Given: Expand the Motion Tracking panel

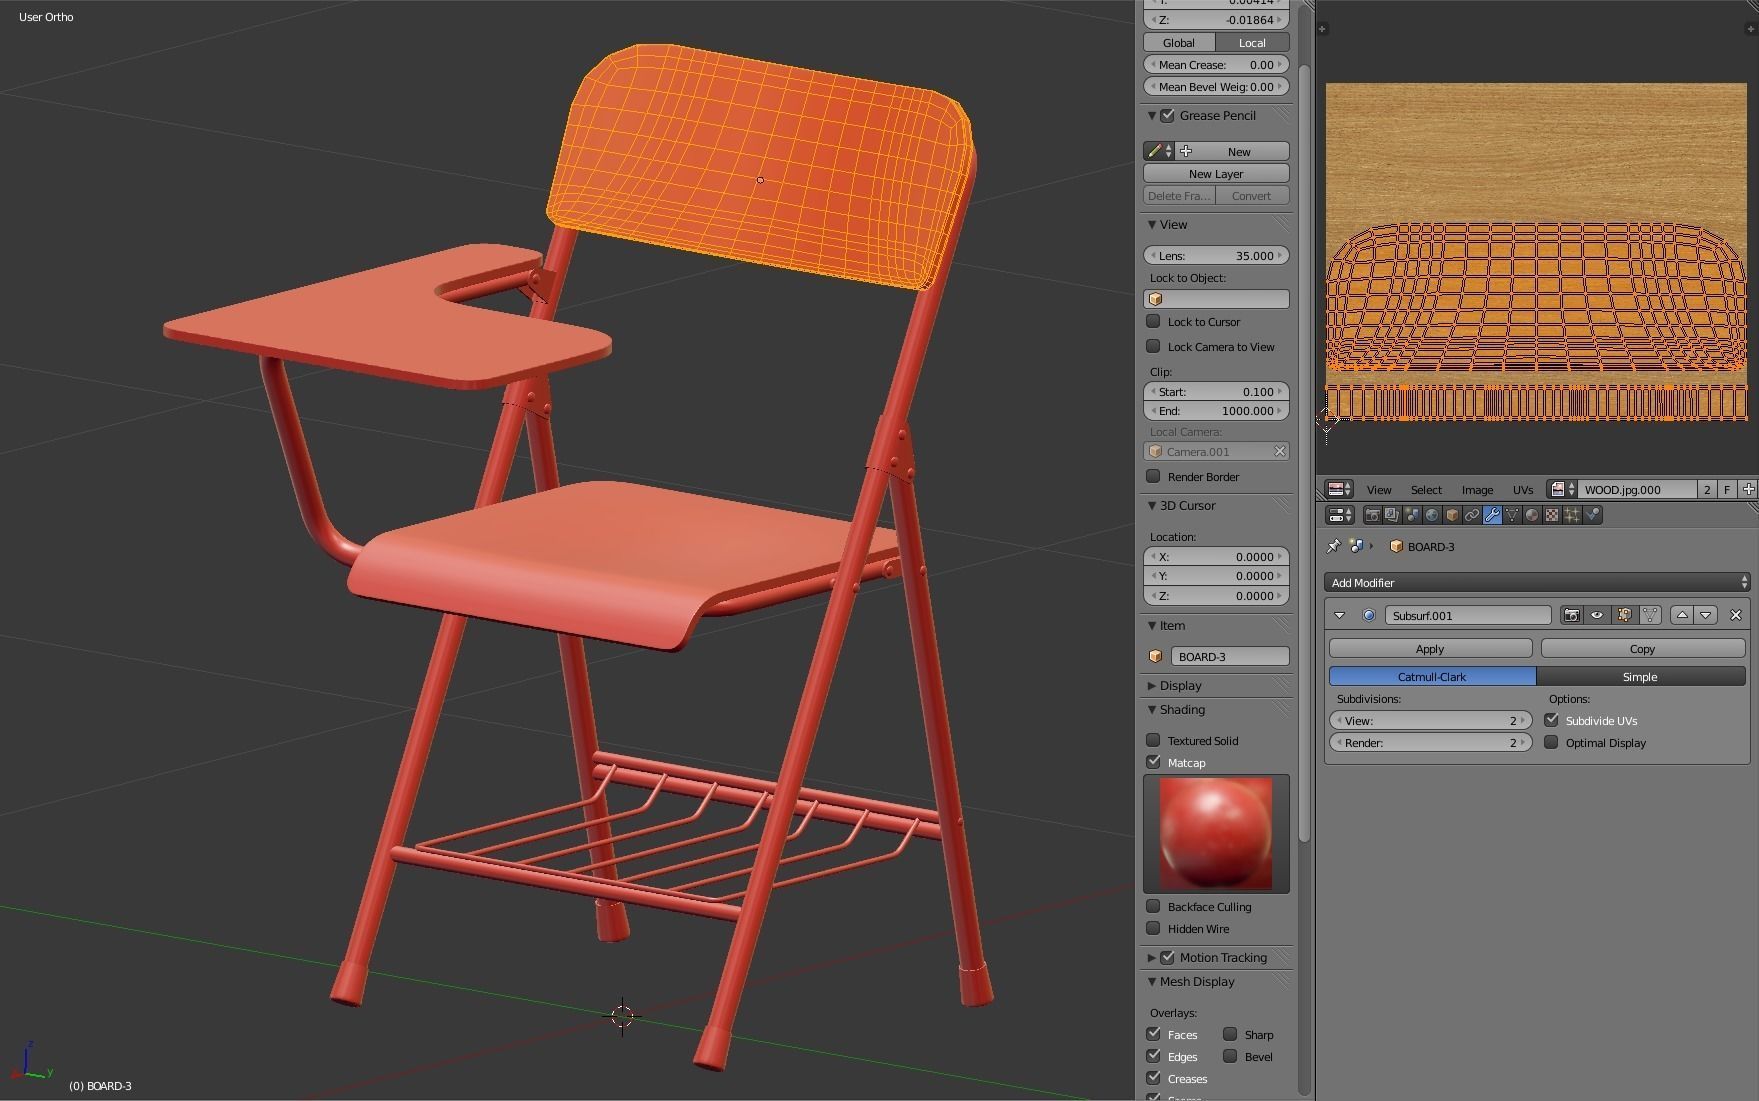Looking at the screenshot, I should [x=1152, y=957].
